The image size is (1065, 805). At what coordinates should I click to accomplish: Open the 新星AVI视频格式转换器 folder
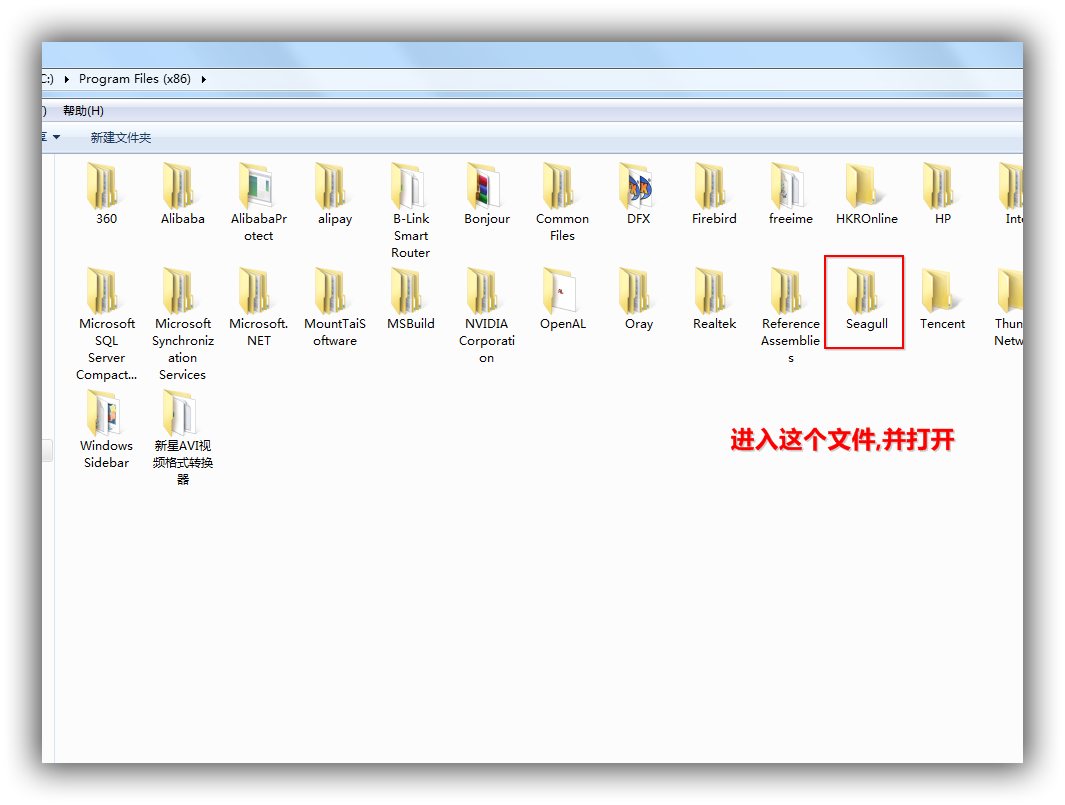(182, 414)
